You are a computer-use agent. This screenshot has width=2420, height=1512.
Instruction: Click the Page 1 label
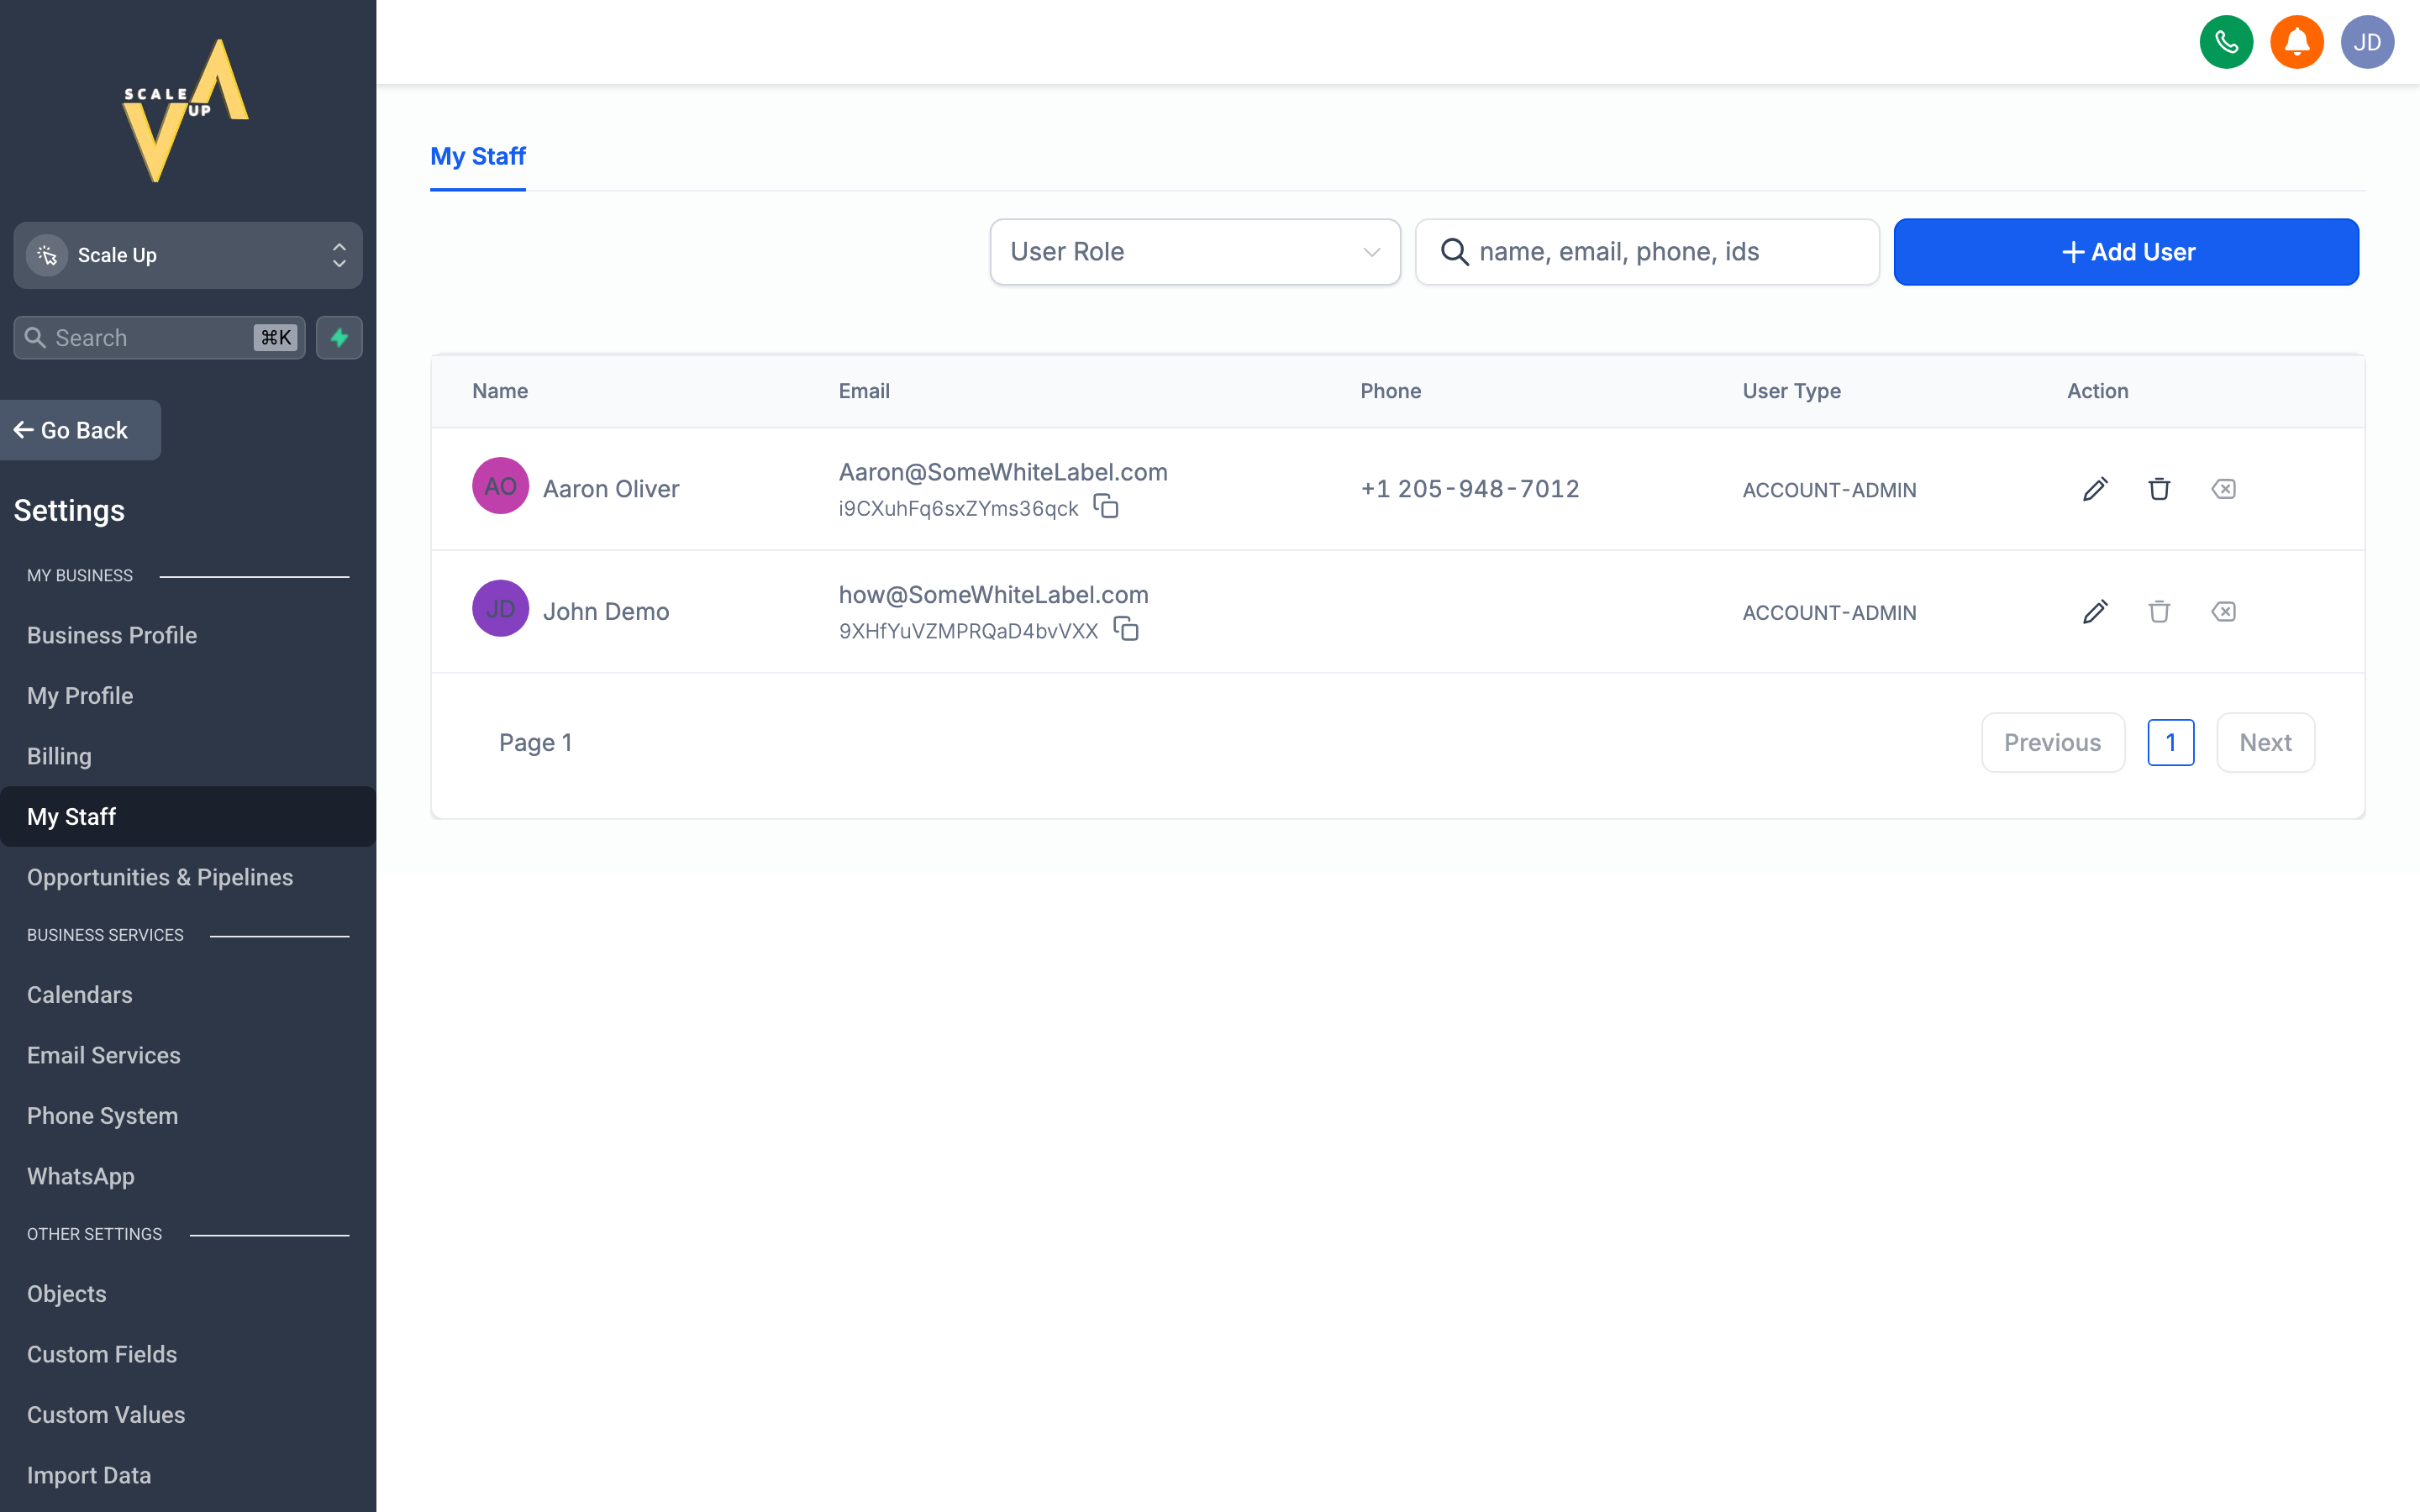[x=535, y=742]
